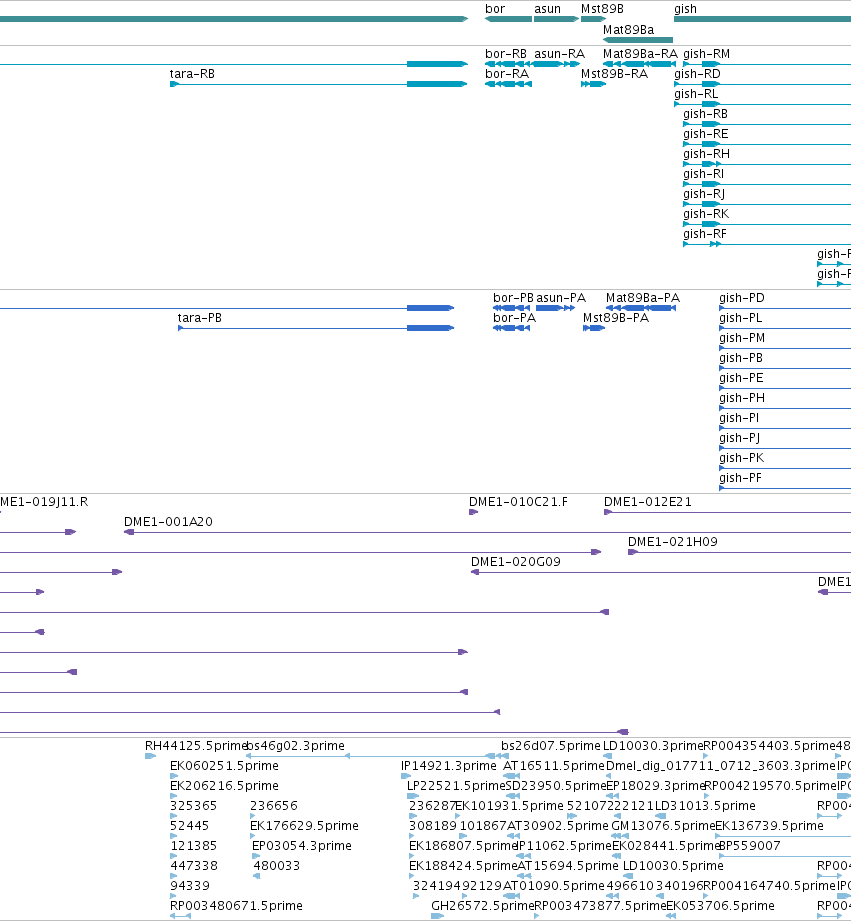The width and height of the screenshot is (851, 921).
Task: Select the DME1-021H09 BAC label
Action: (672, 542)
